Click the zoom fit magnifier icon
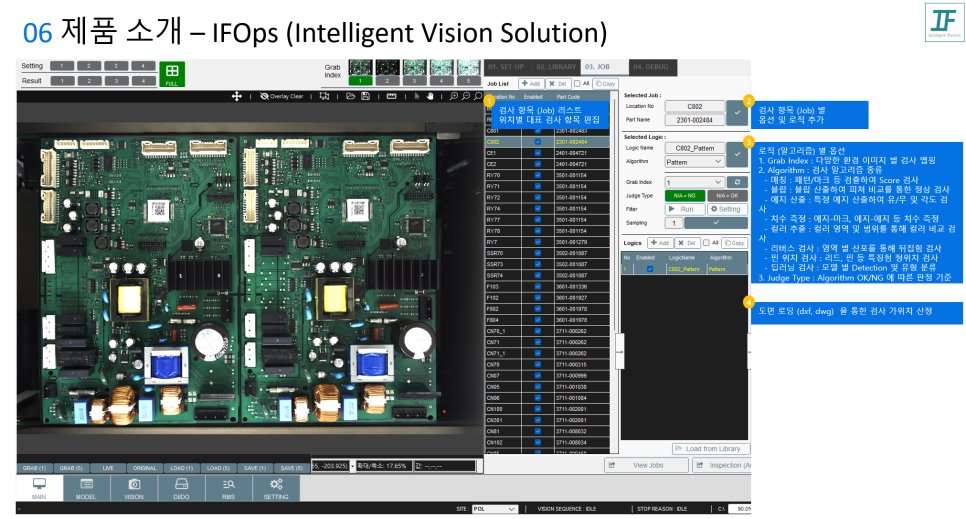The image size is (966, 519). tap(478, 96)
